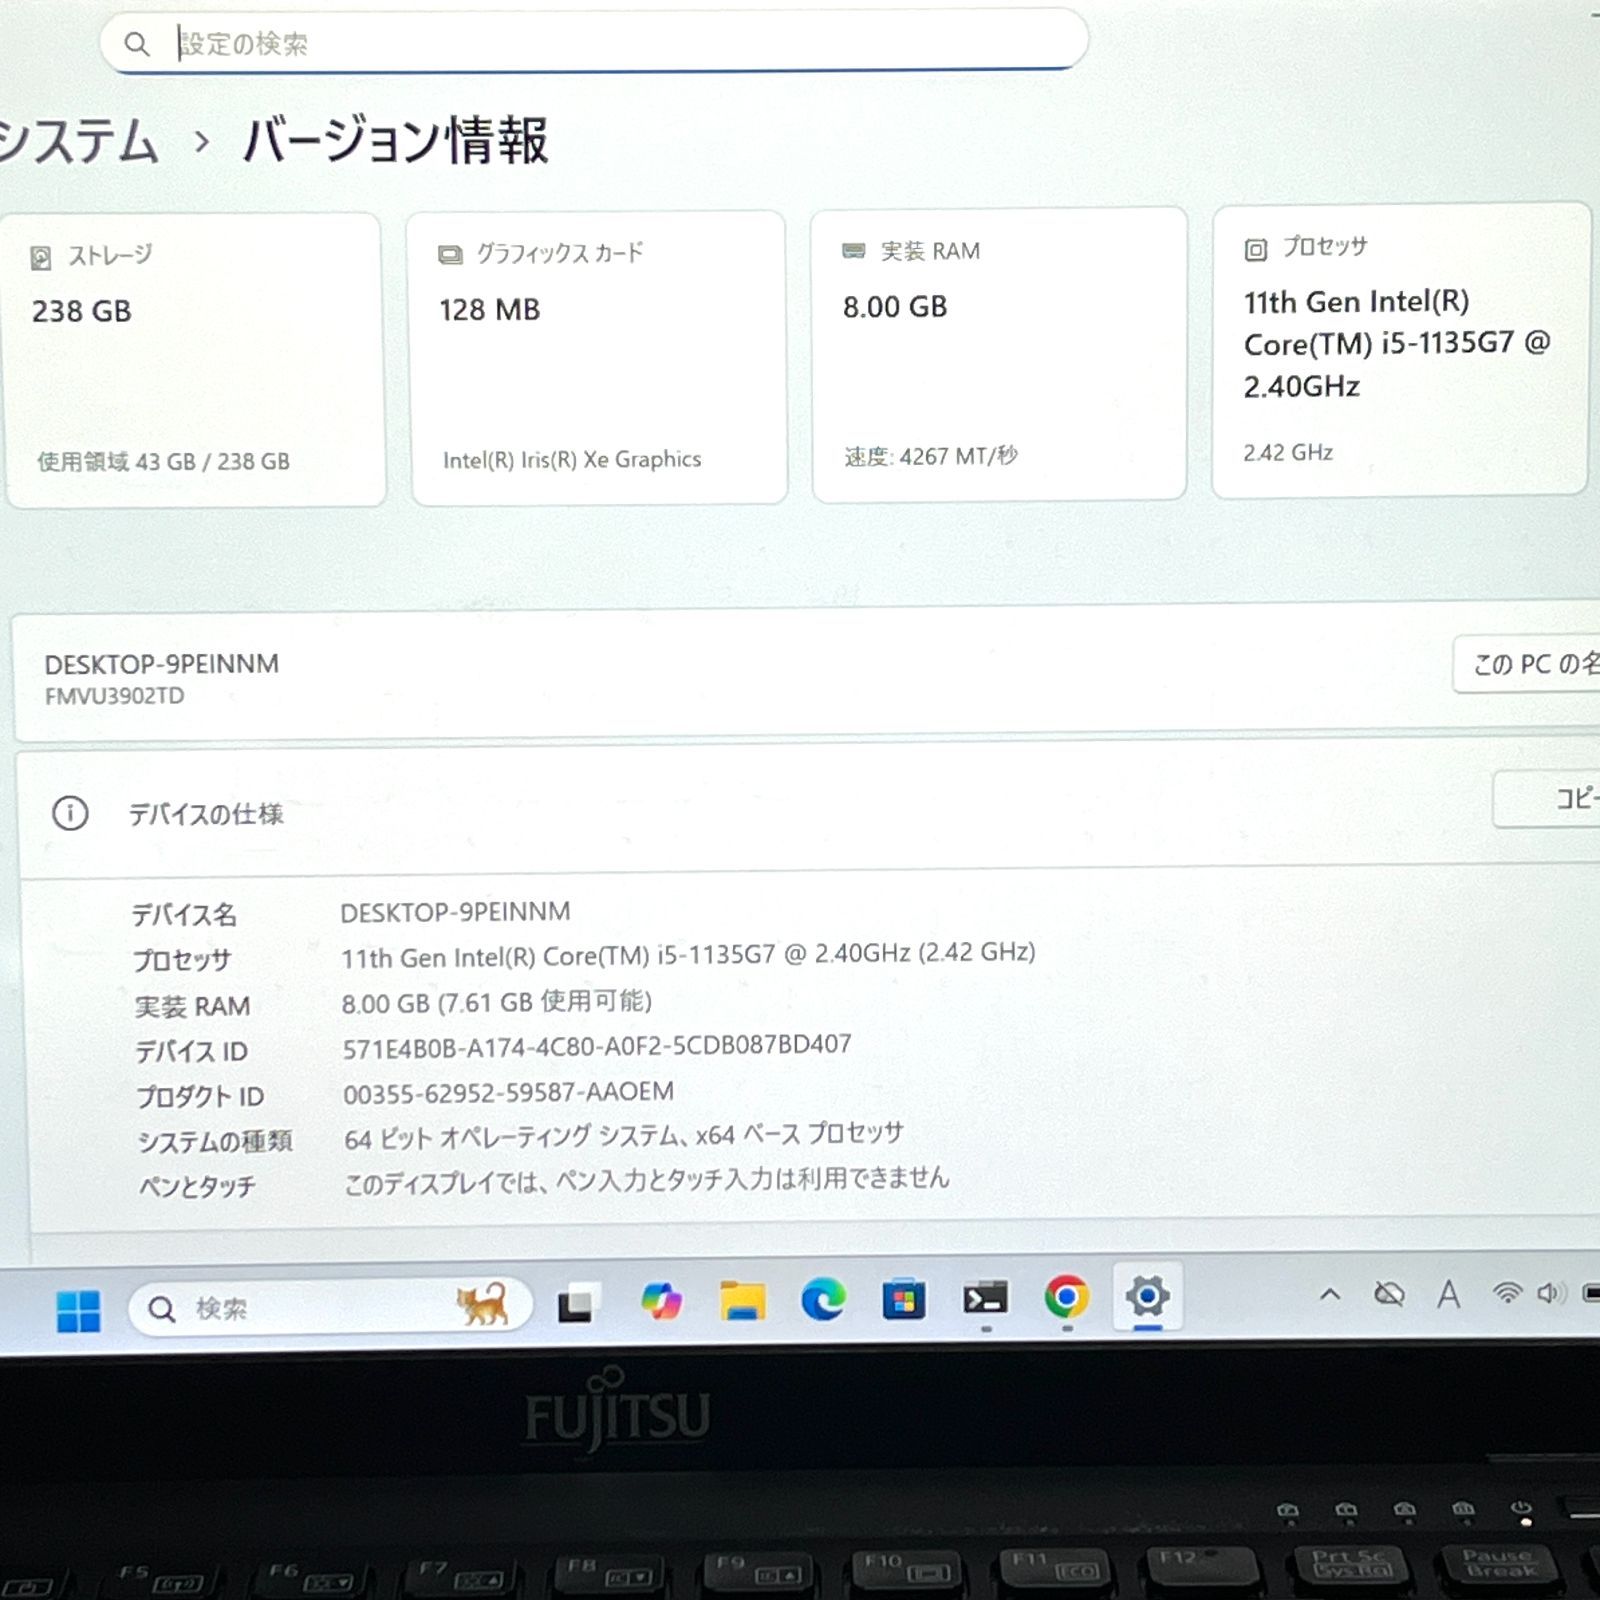Screen dimensions: 1600x1600
Task: Collapse the device specifications section header
Action: [x=810, y=810]
